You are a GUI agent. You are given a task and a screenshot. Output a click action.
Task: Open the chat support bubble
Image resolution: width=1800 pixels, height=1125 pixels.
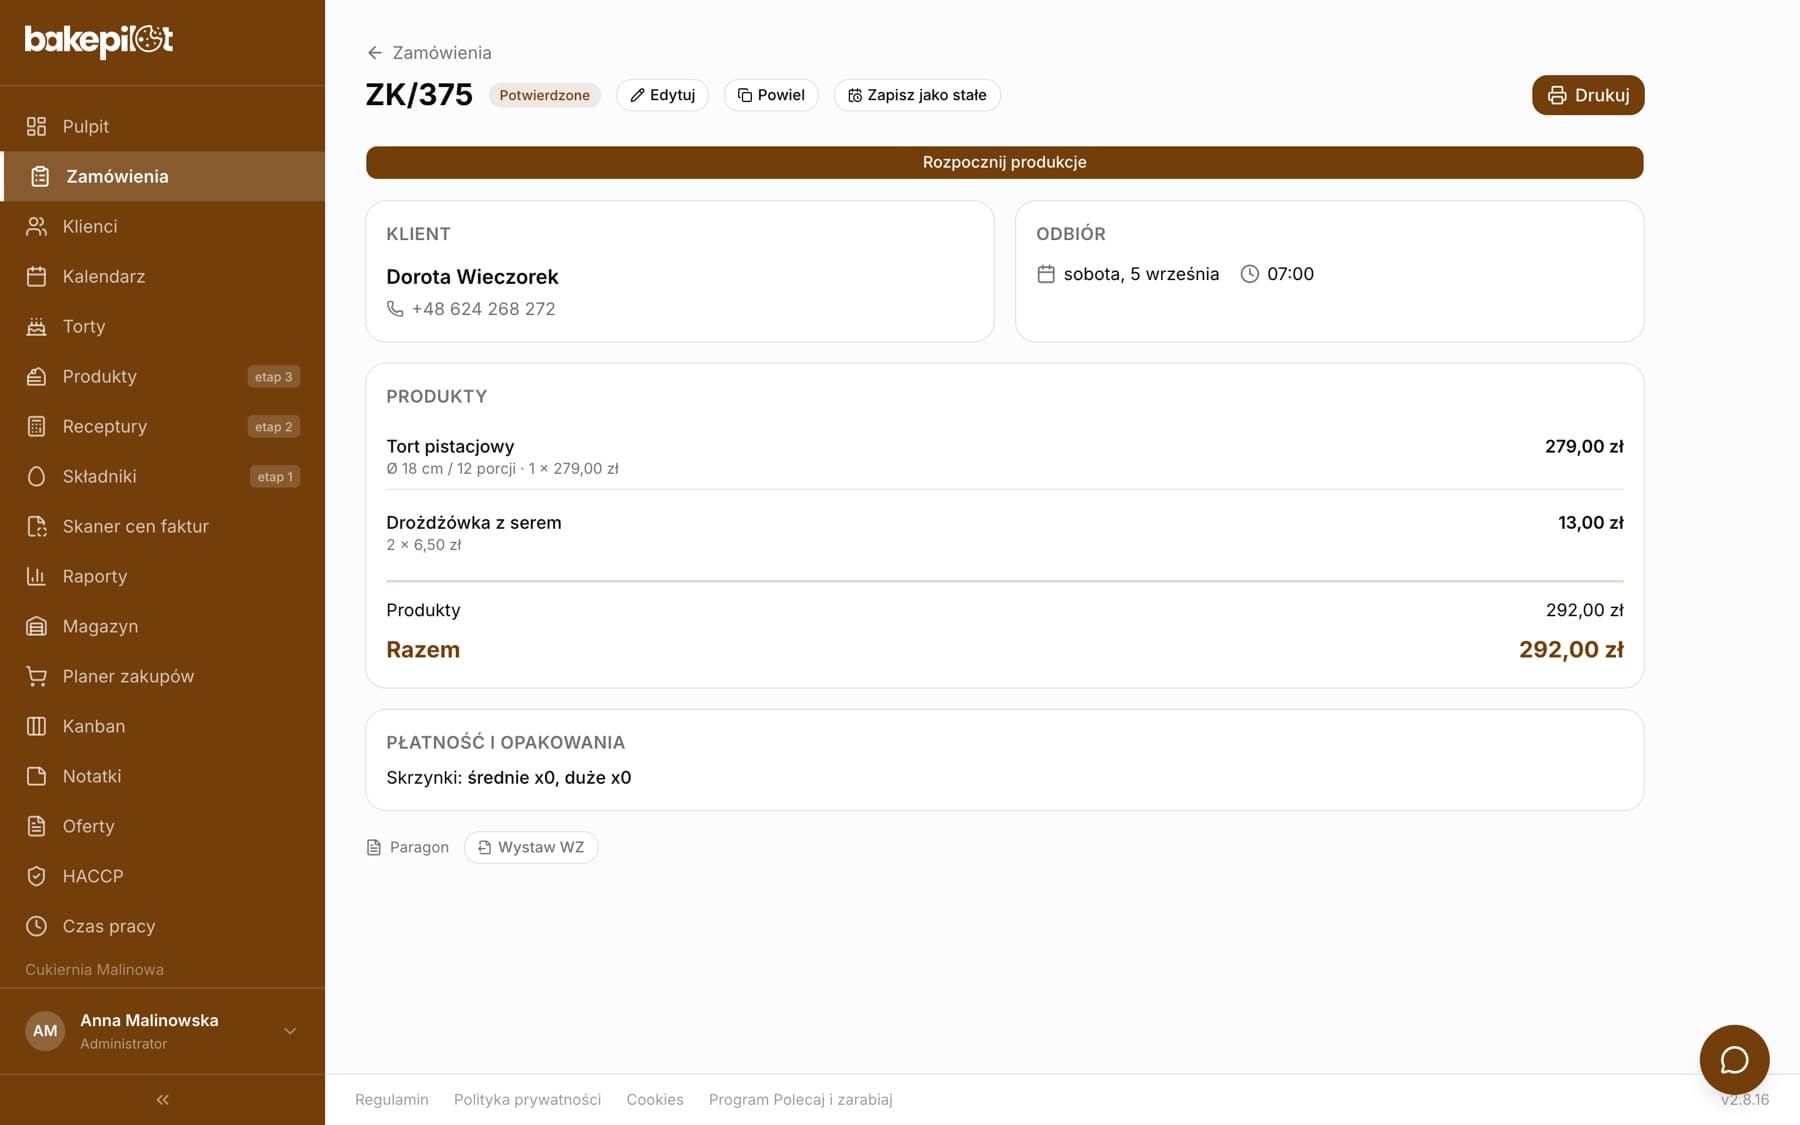coord(1734,1060)
